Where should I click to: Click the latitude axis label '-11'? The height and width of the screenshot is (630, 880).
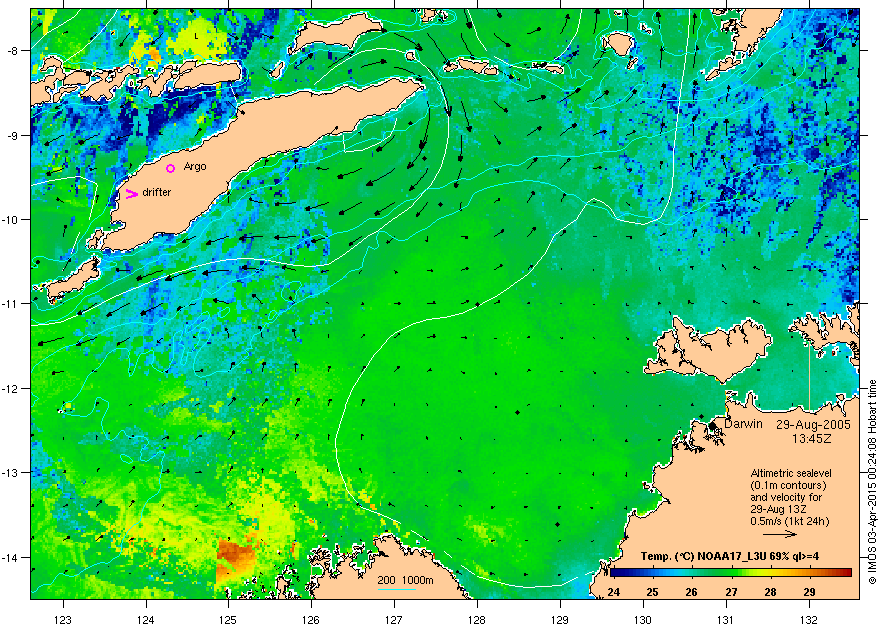click(10, 304)
